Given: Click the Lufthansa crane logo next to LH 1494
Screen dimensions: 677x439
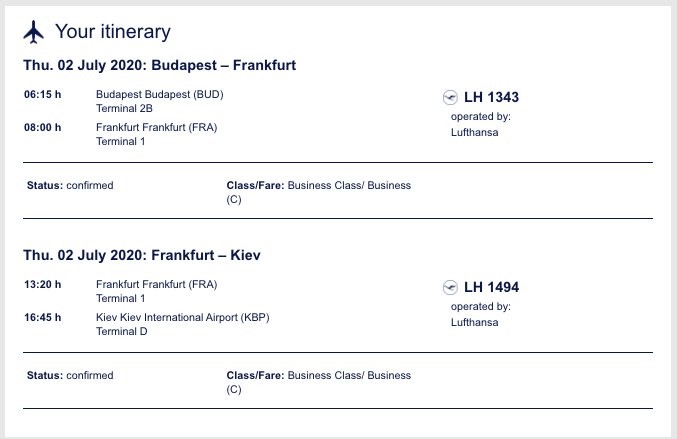Looking at the screenshot, I should pos(450,287).
